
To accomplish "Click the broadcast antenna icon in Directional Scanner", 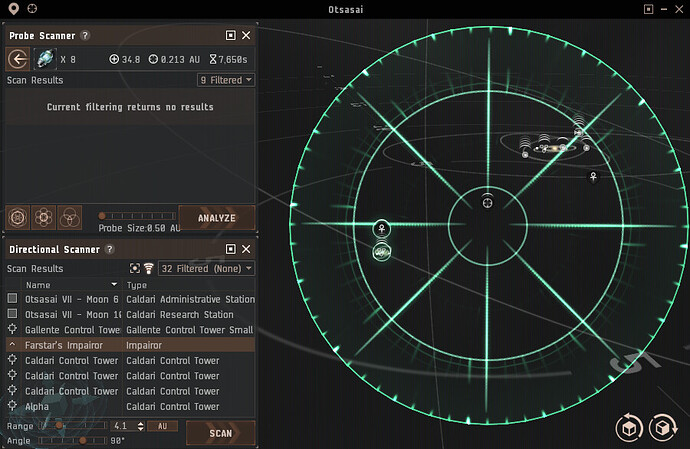I will (x=149, y=269).
